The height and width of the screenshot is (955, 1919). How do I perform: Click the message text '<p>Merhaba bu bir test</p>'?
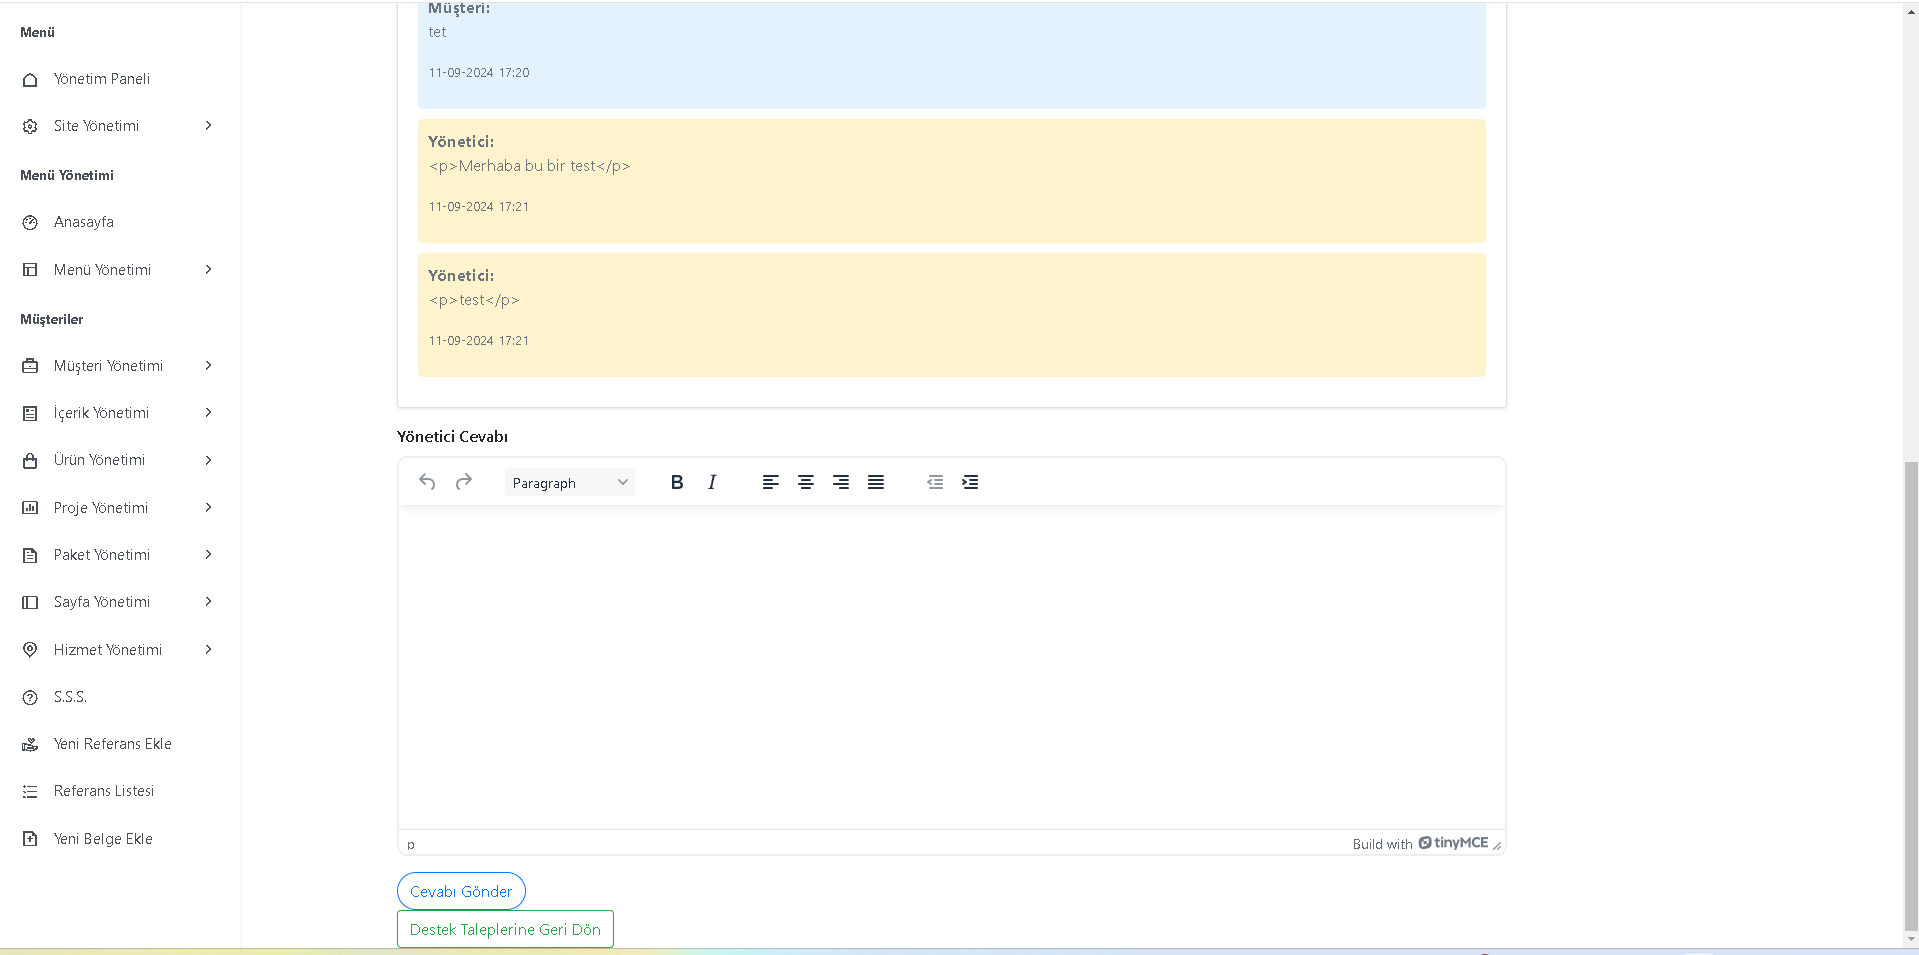(529, 166)
